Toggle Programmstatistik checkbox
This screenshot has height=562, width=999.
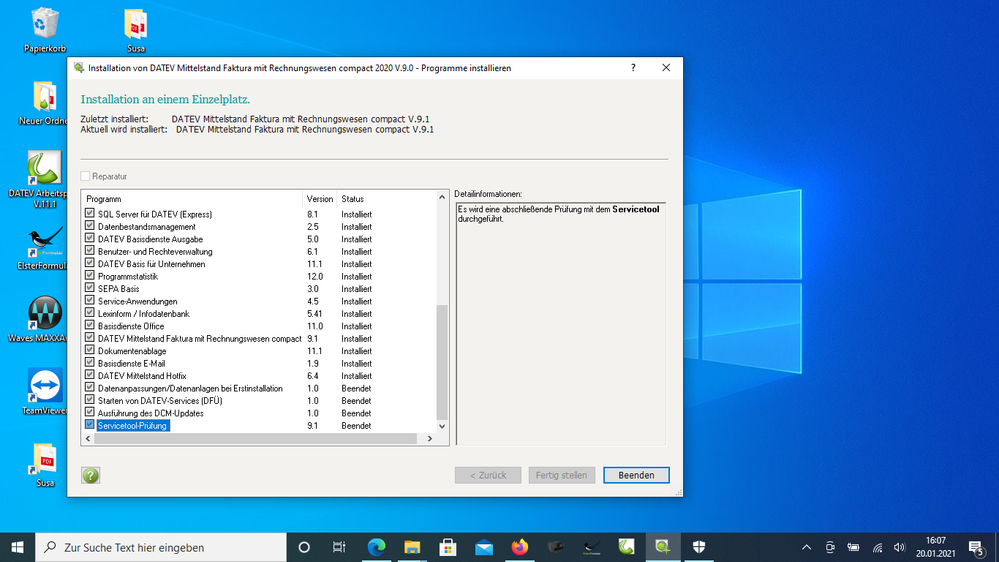pyautogui.click(x=89, y=276)
